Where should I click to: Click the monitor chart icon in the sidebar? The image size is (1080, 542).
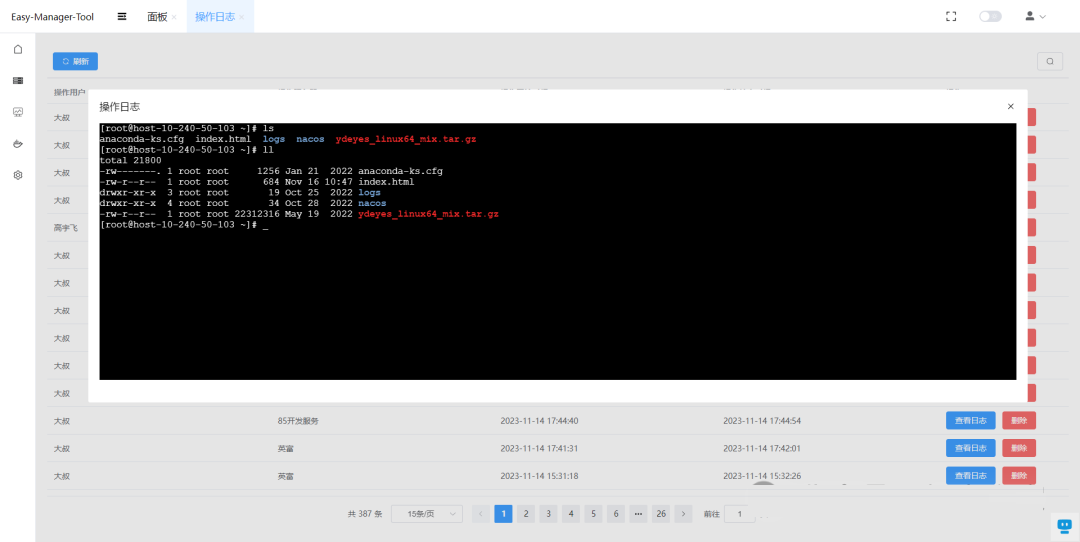(17, 112)
